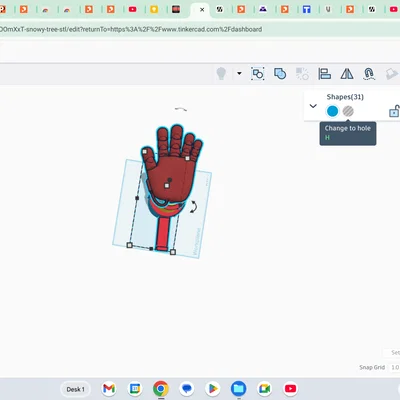This screenshot has width=400, height=400.
Task: Click the bottom-right white corner handle
Action: [173, 252]
